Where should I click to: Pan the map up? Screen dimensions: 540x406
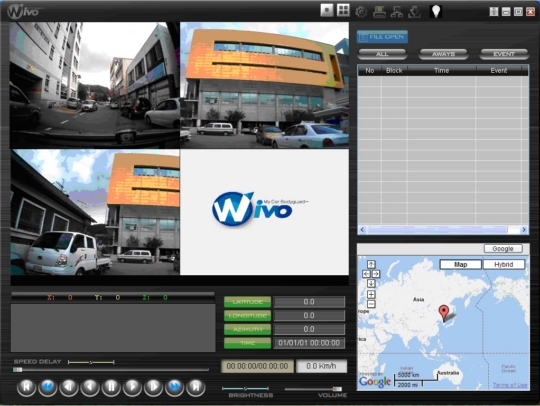coord(371,264)
